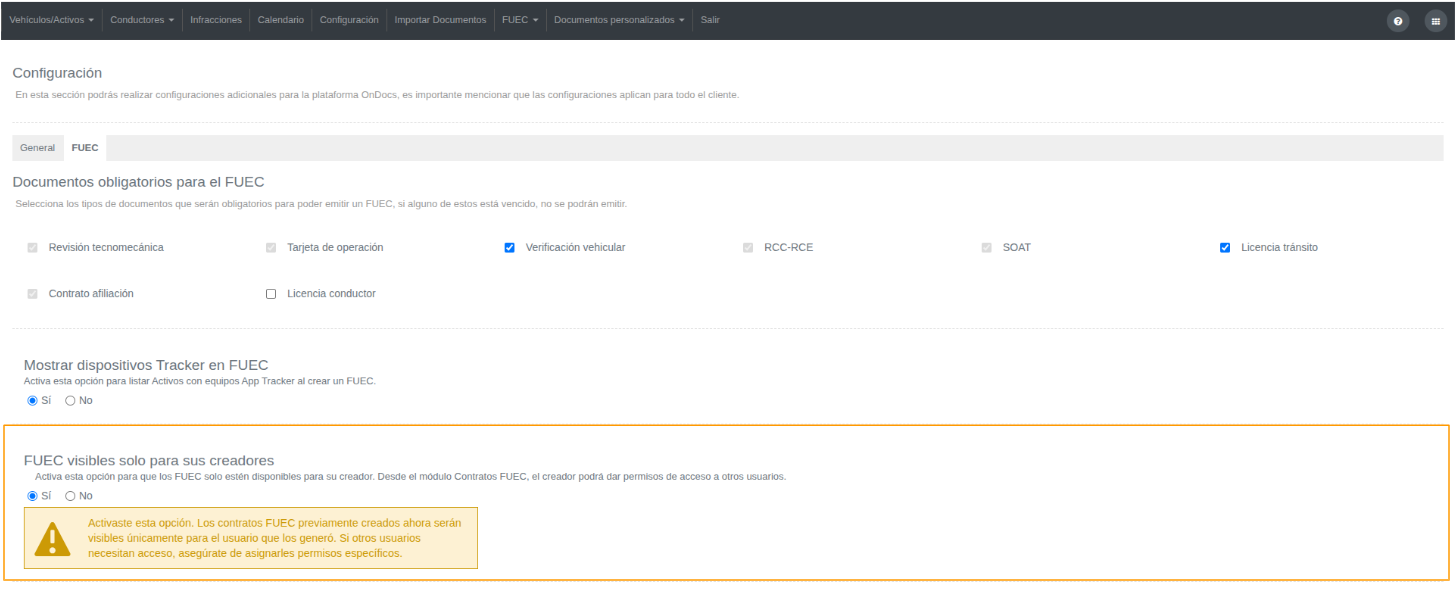1456x592 pixels.
Task: Uncheck Verificación vehicular checkbox
Action: 510,248
